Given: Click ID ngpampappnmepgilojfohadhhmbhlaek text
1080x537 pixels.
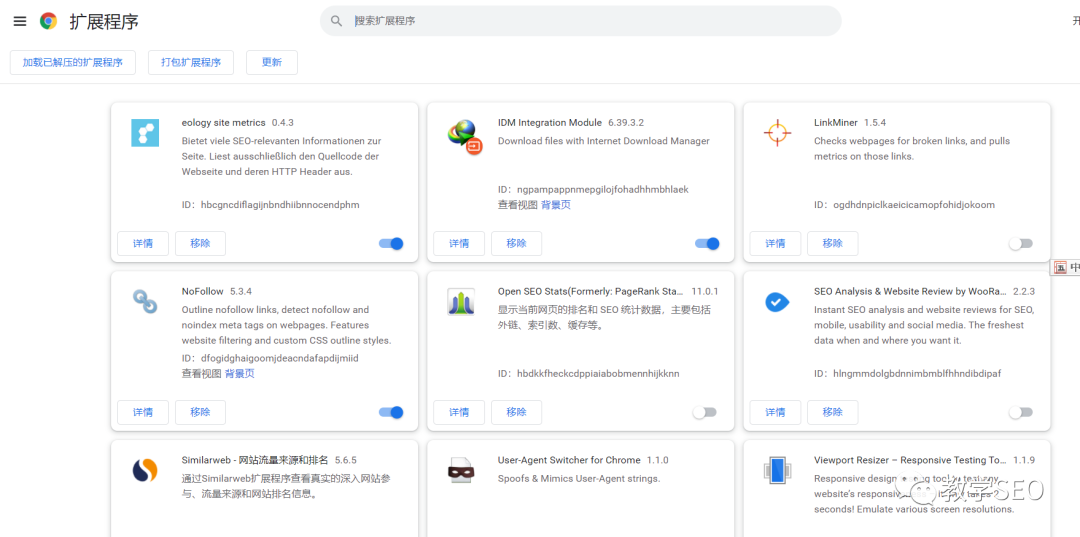Looking at the screenshot, I should (593, 189).
